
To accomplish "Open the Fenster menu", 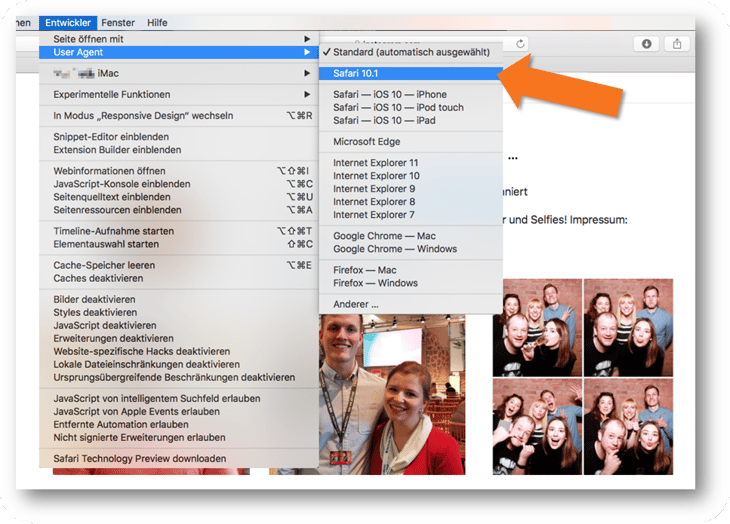I will tap(118, 22).
